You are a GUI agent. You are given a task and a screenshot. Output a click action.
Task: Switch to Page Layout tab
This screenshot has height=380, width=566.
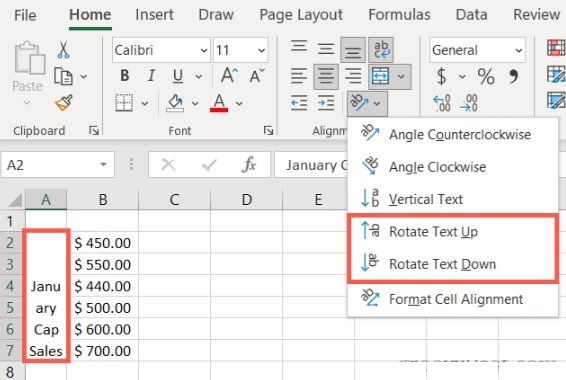coord(301,15)
